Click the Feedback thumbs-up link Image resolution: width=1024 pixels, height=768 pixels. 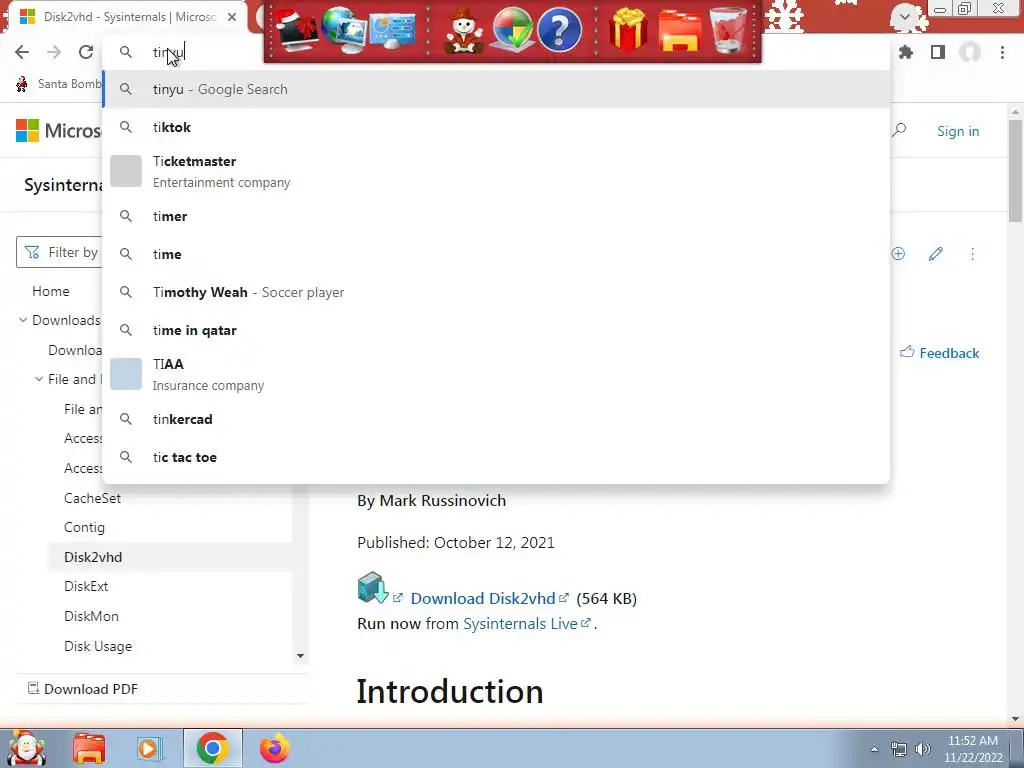click(x=939, y=353)
